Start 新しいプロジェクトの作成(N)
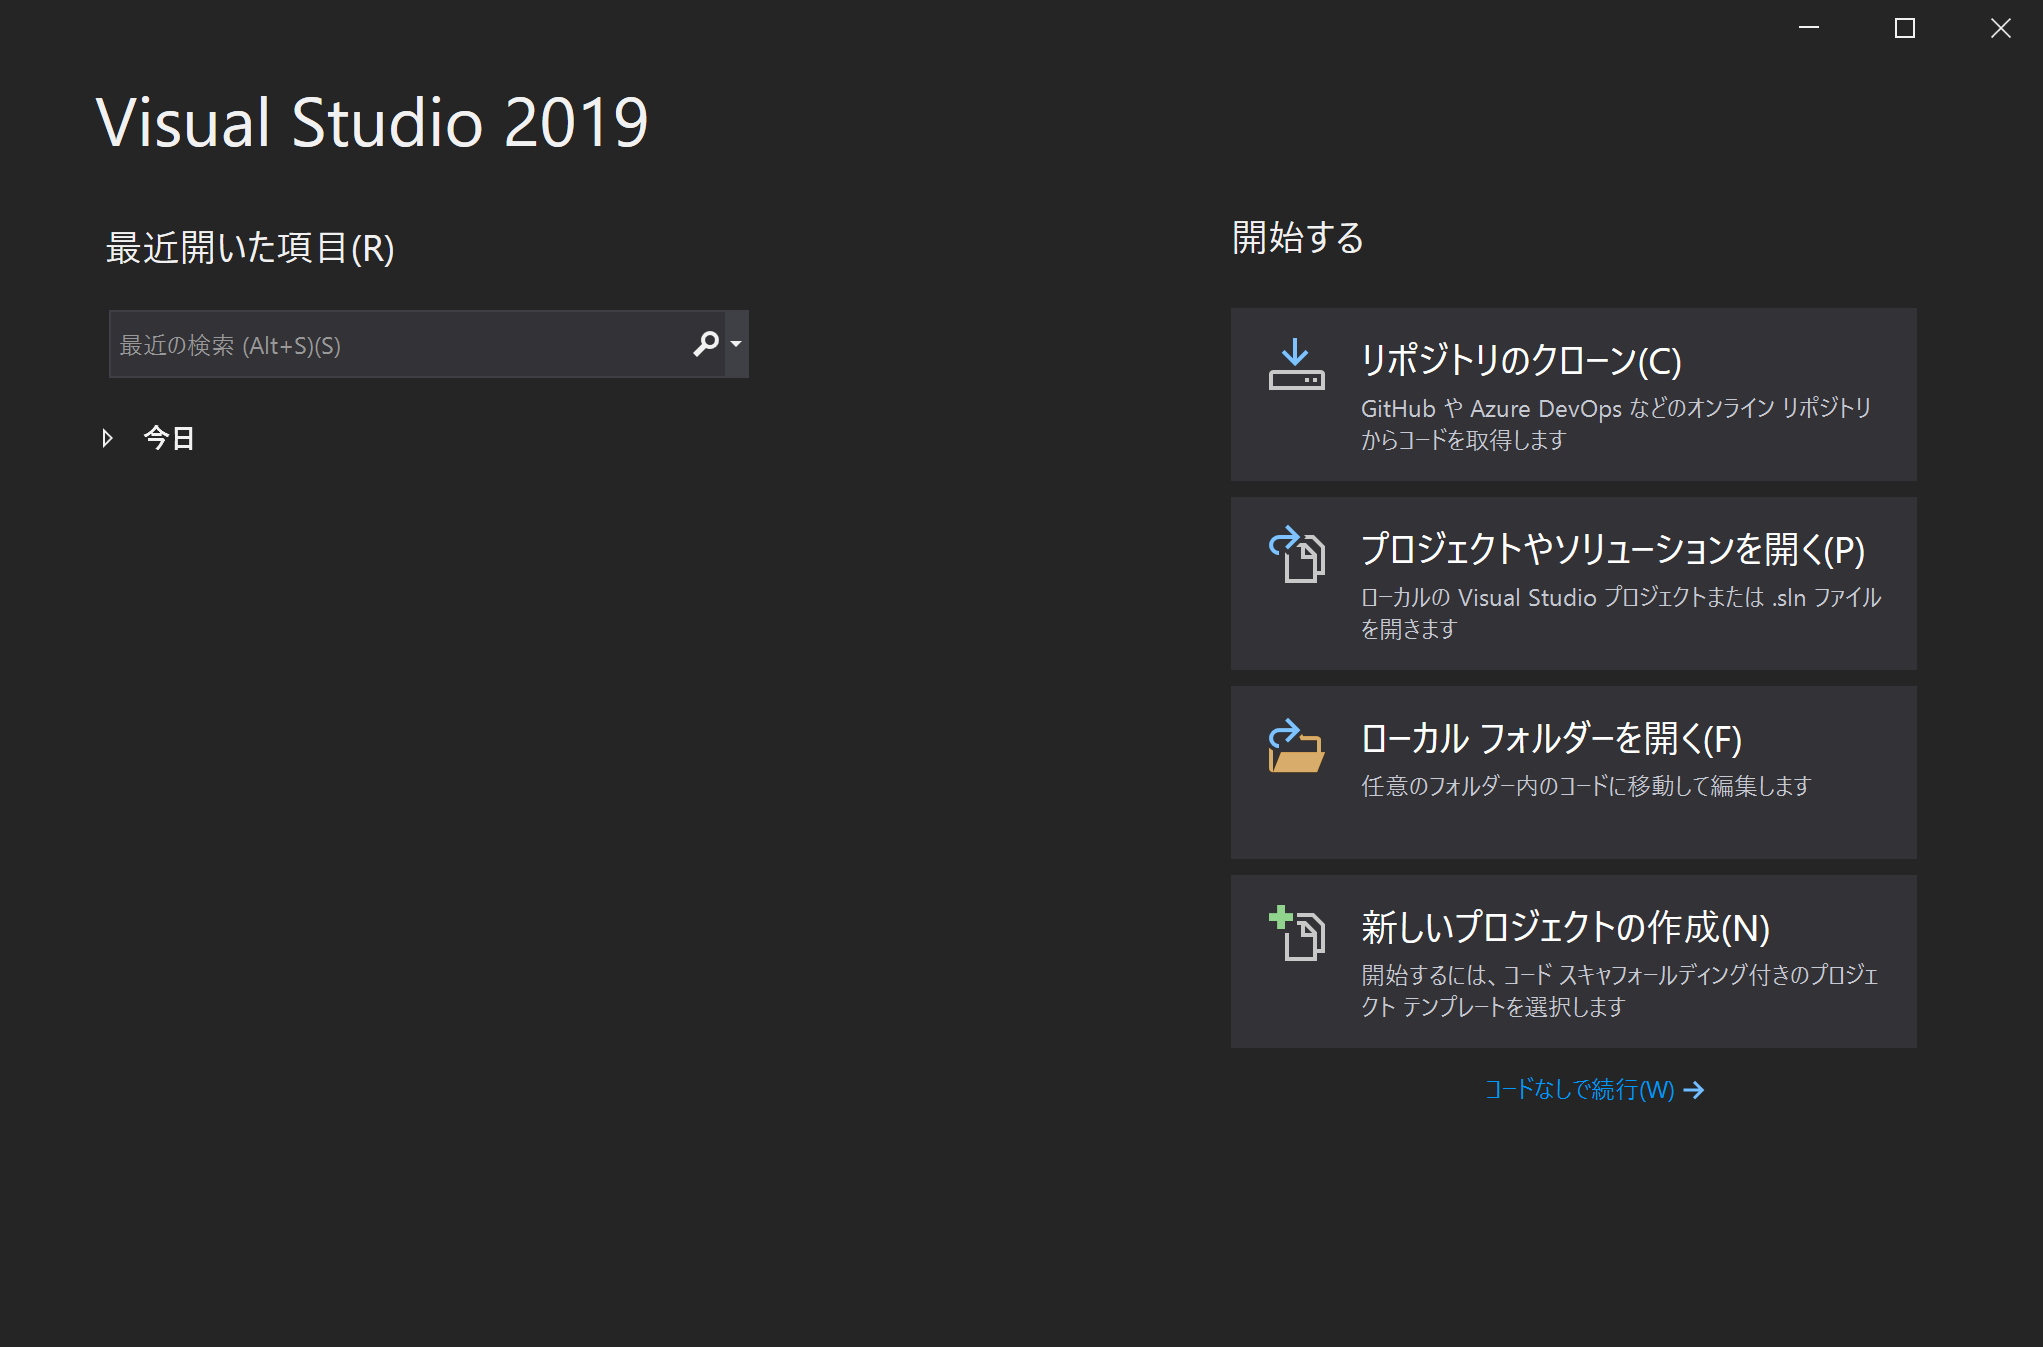 (x=1565, y=928)
